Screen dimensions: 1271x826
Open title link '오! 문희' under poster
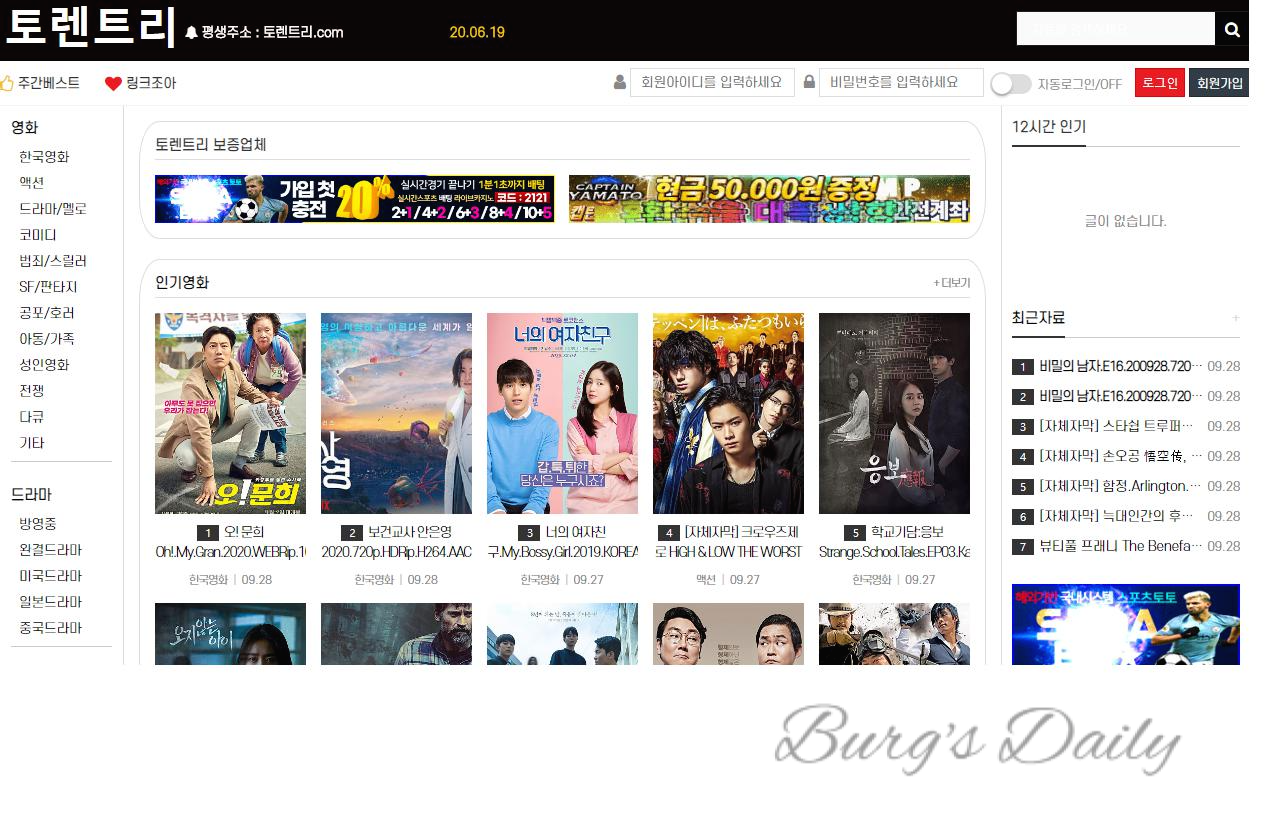(244, 532)
